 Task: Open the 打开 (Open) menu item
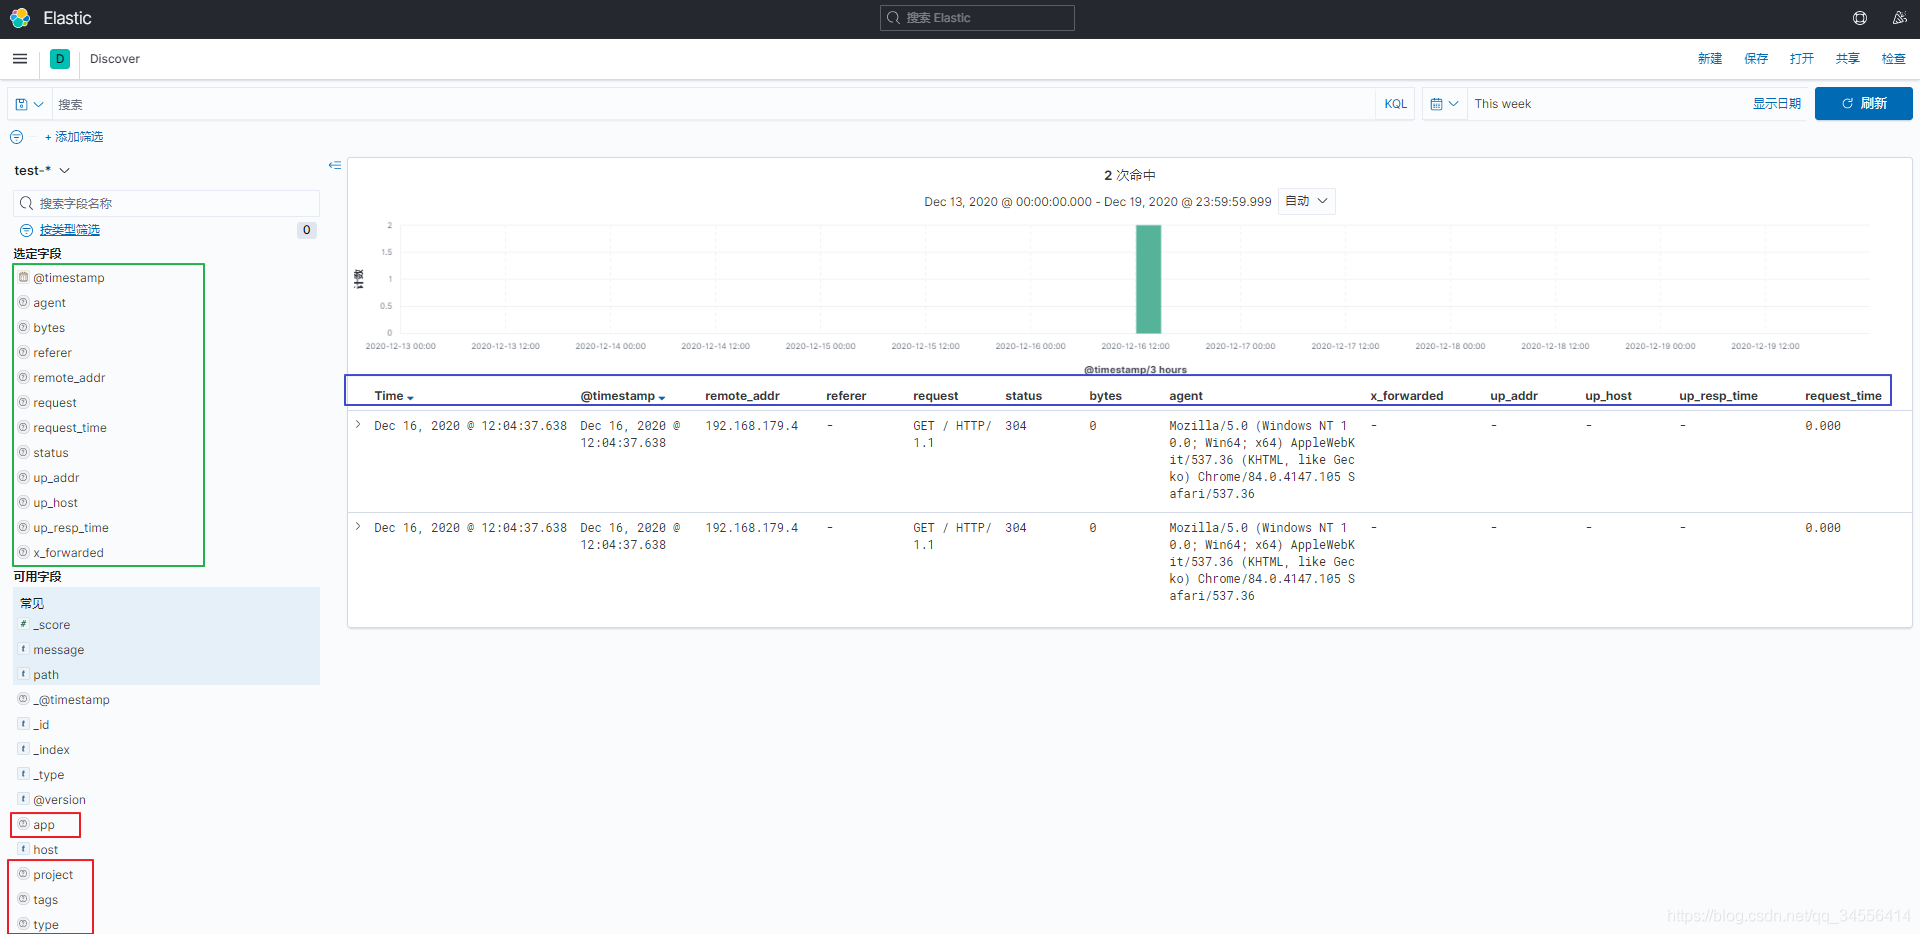[x=1802, y=59]
